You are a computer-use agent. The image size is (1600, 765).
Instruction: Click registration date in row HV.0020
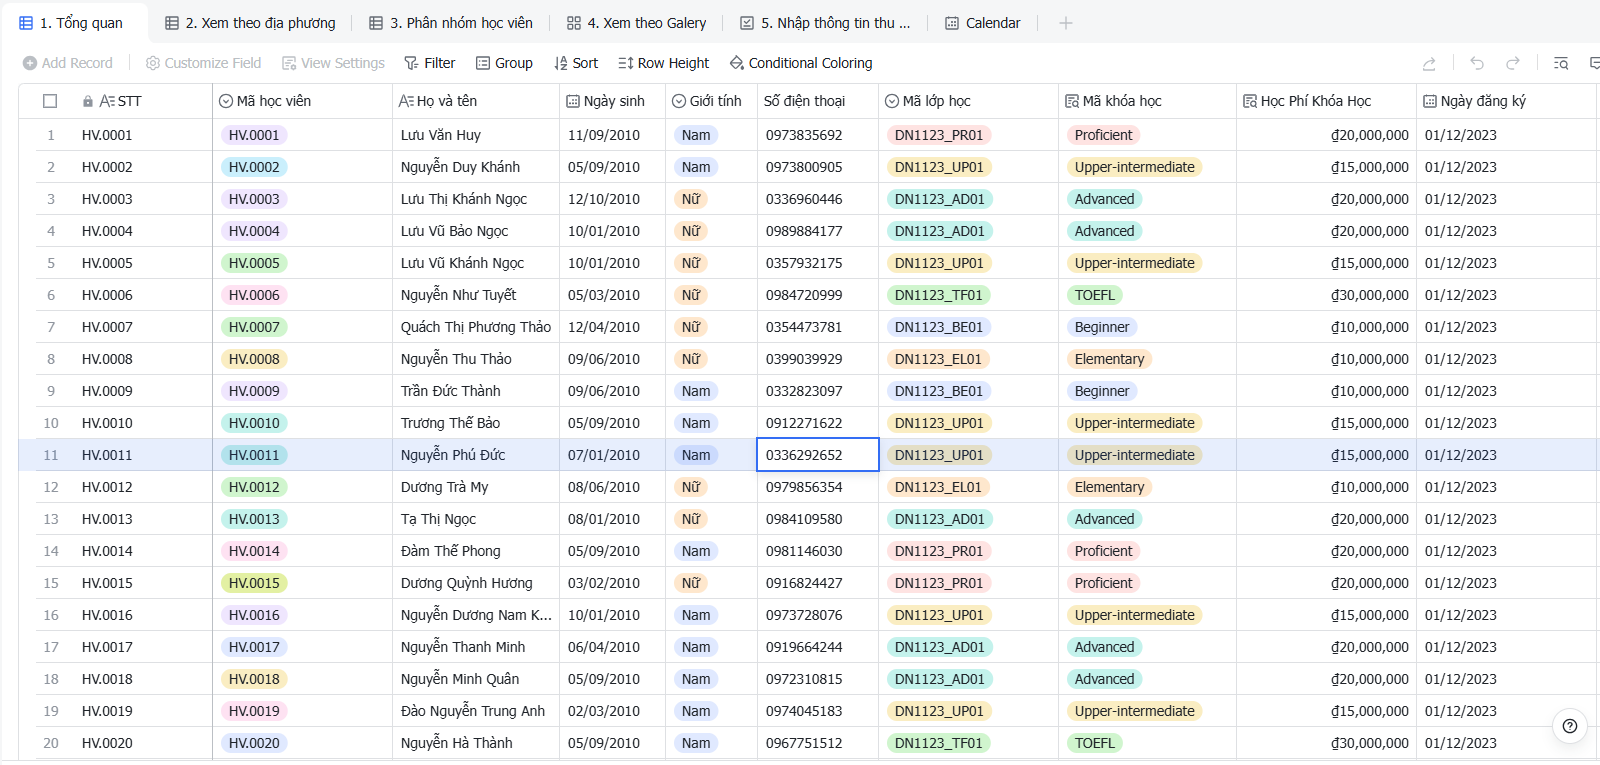[x=1461, y=743]
